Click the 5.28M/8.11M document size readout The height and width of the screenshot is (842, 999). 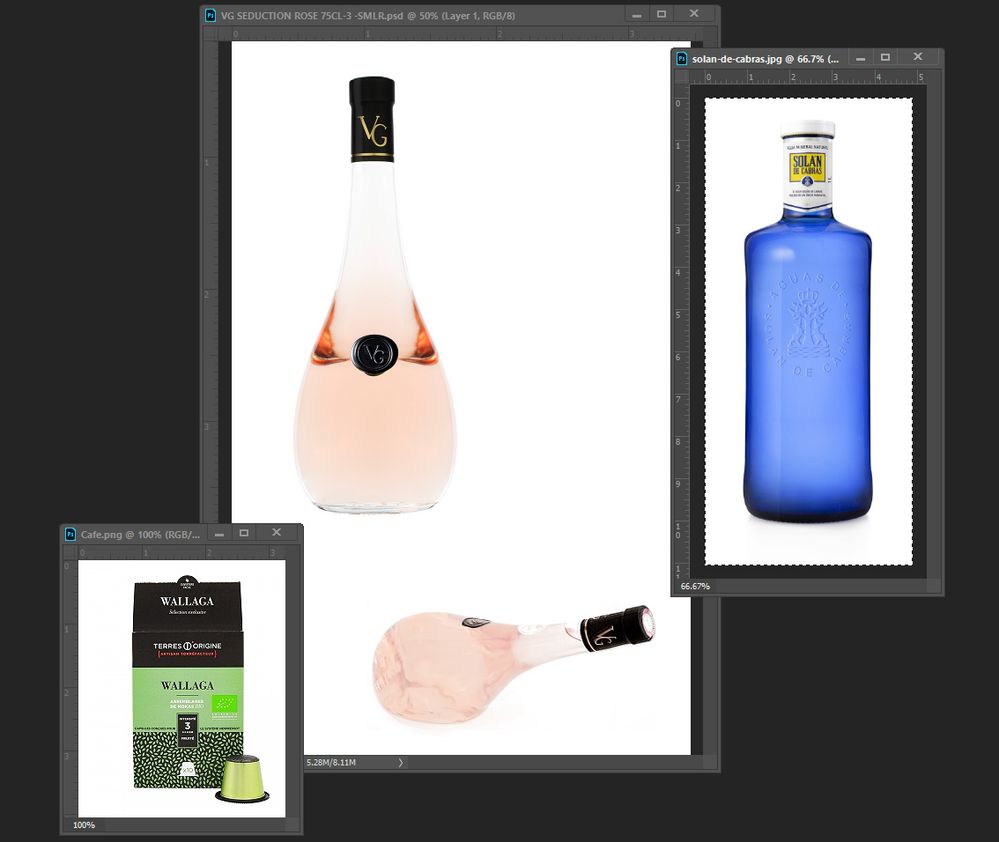(x=331, y=763)
